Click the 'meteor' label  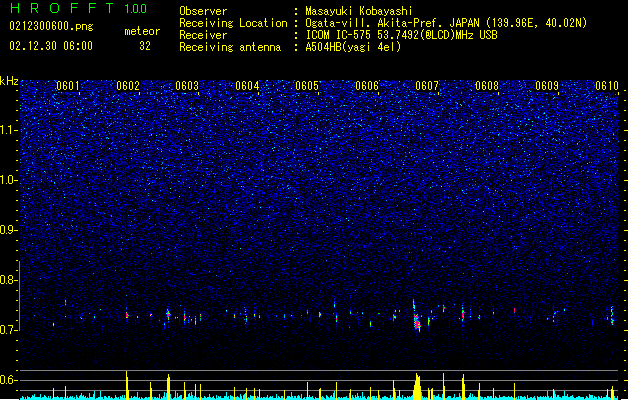coord(142,31)
